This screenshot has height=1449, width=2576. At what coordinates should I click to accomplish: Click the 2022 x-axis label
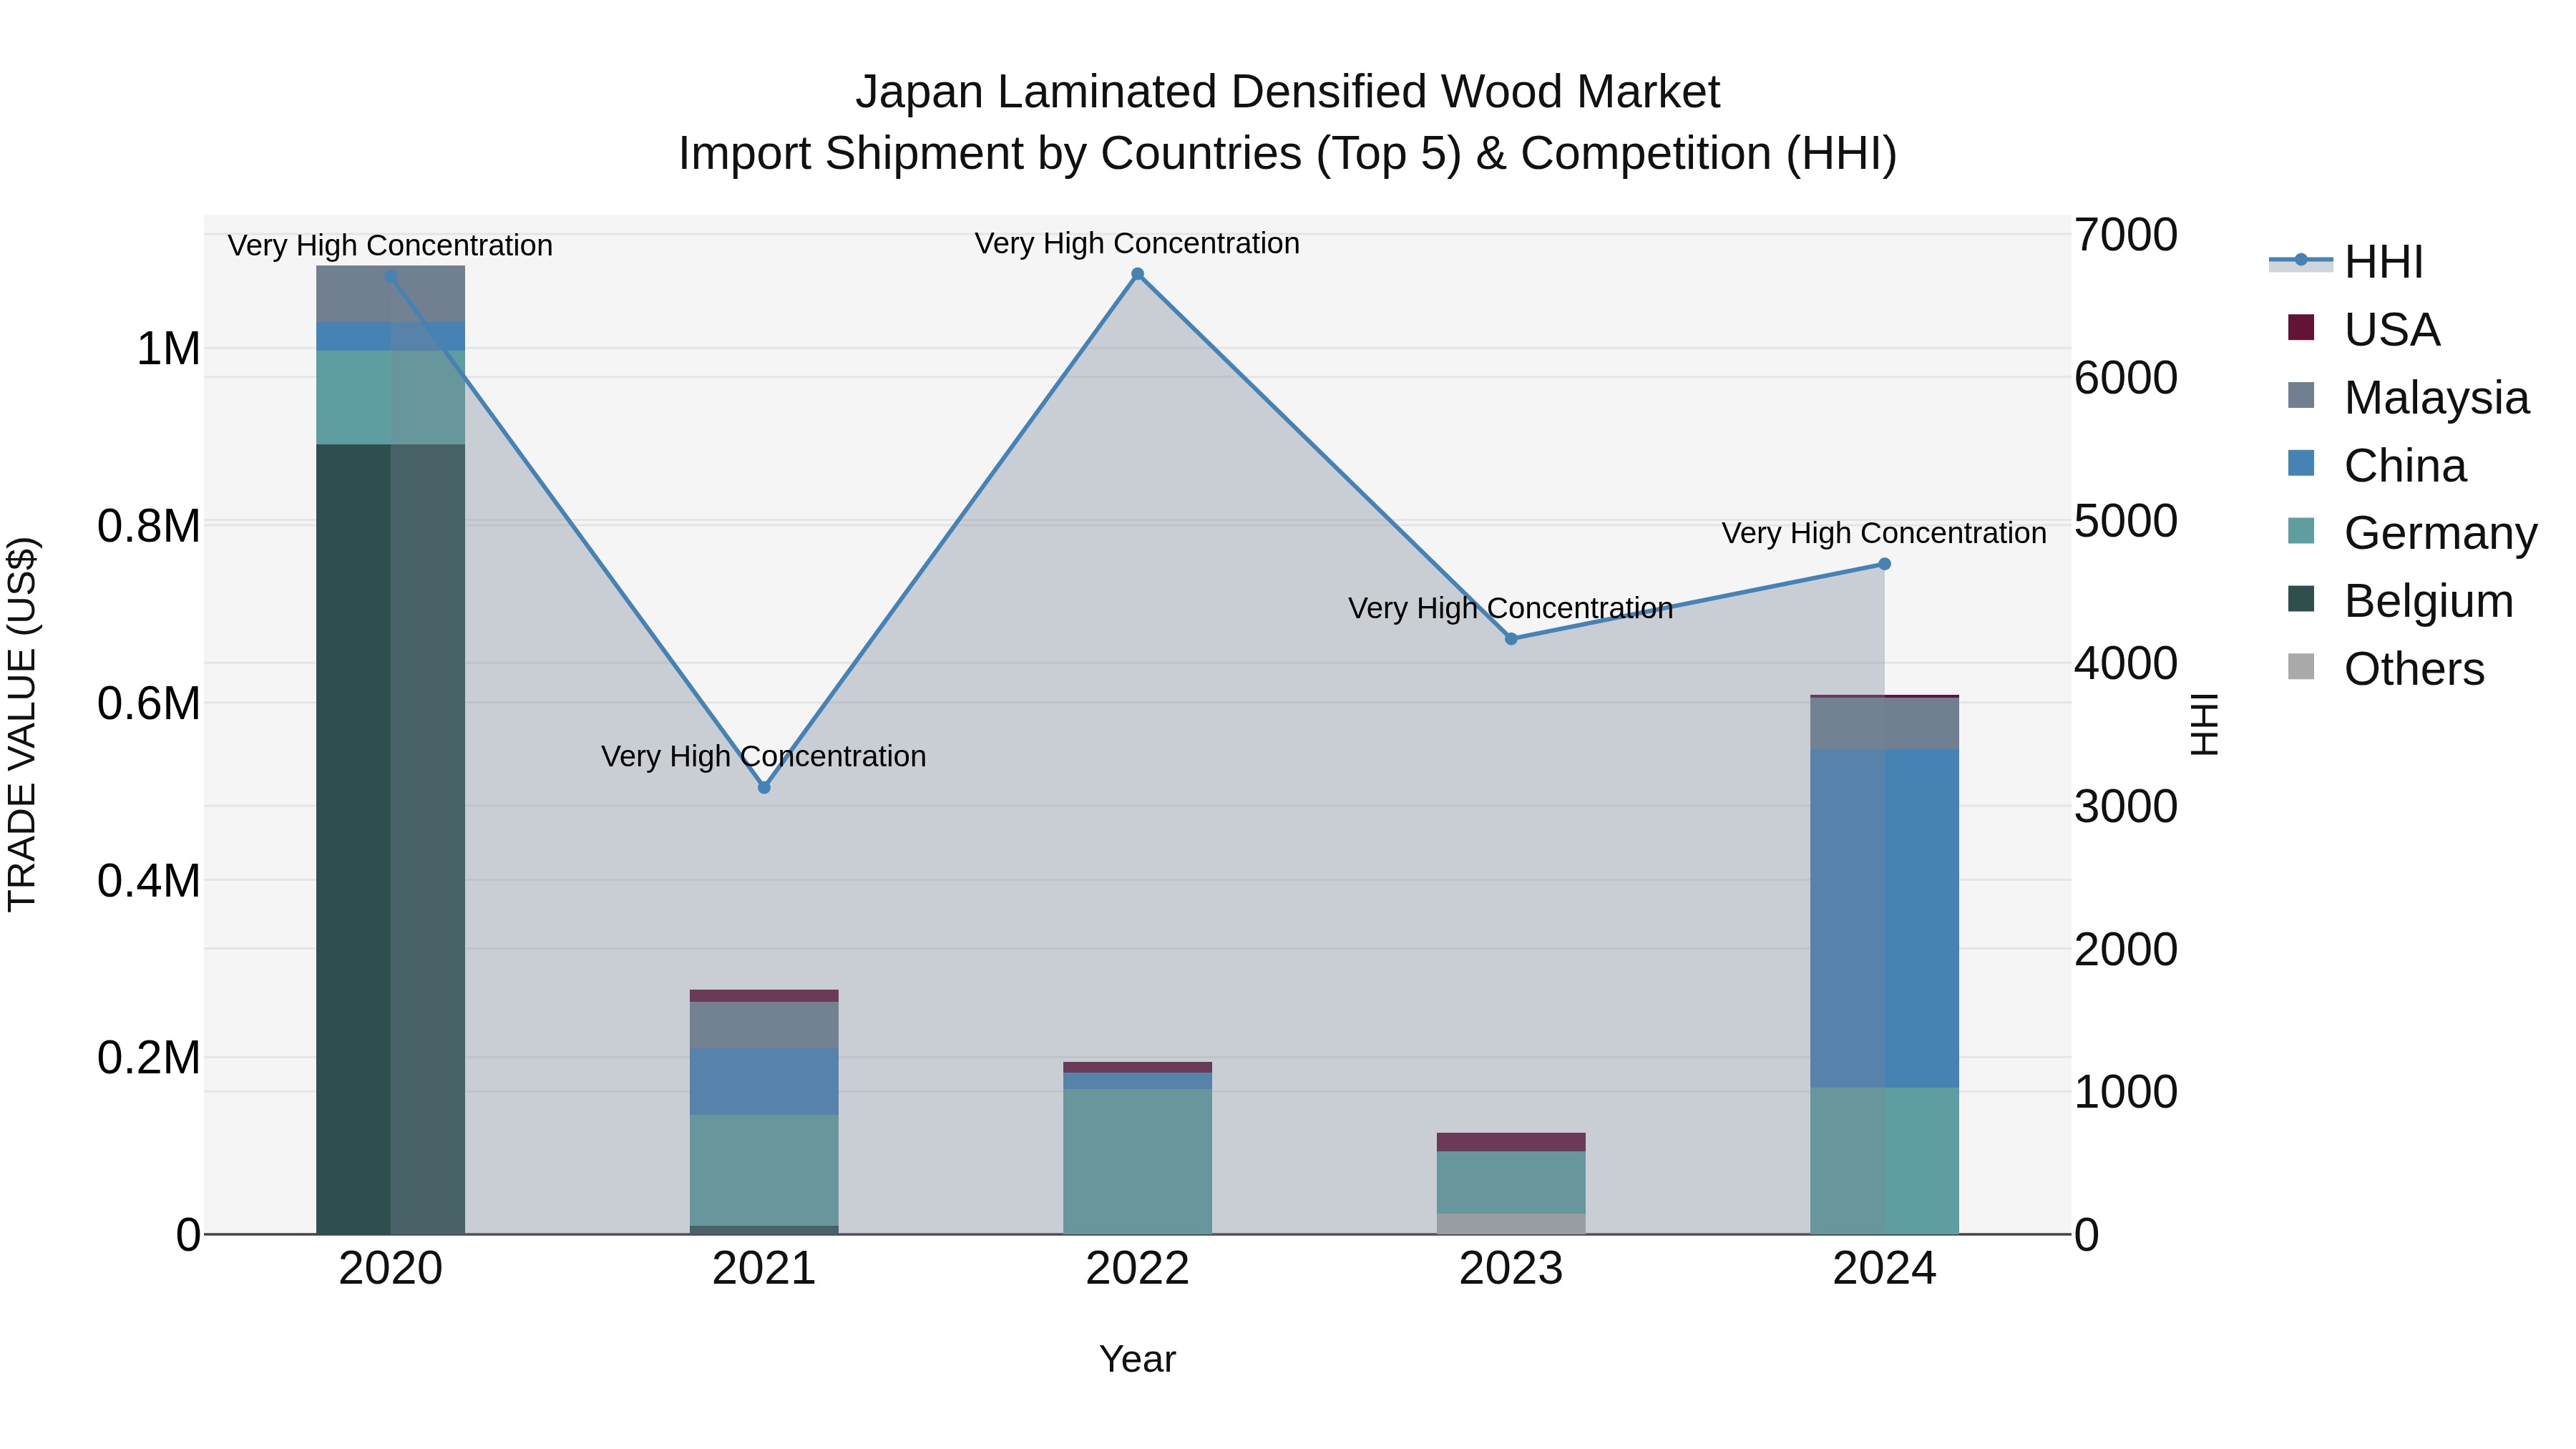(1138, 1269)
